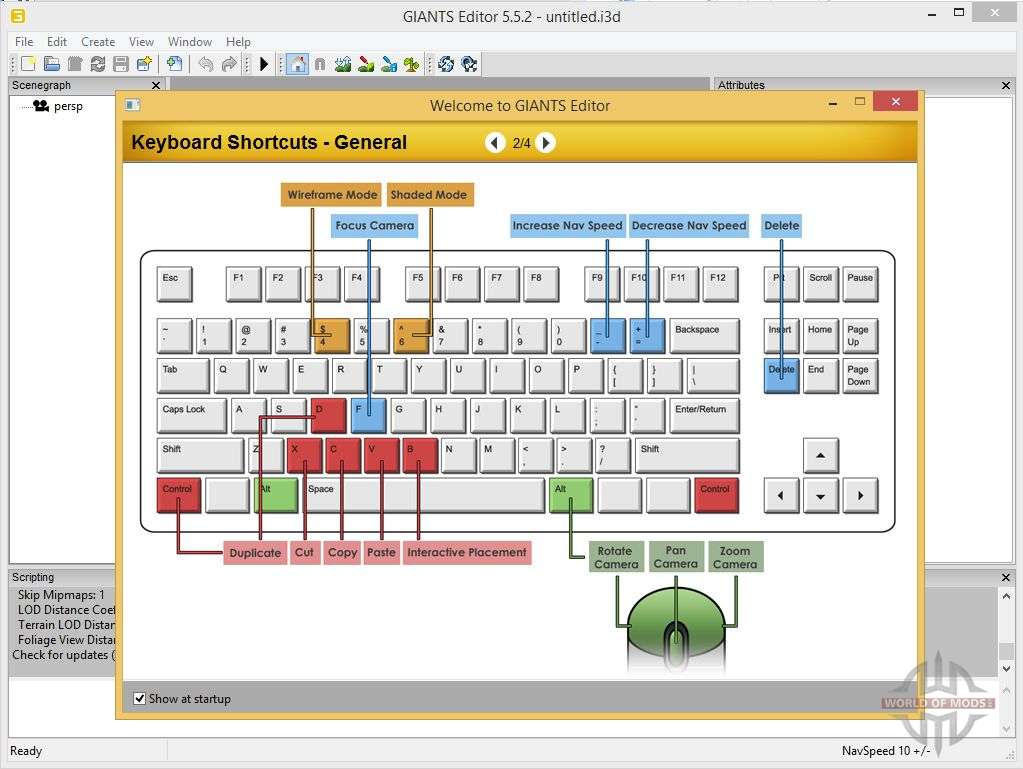Click the Rotate Camera label
The width and height of the screenshot is (1023, 769).
click(616, 557)
